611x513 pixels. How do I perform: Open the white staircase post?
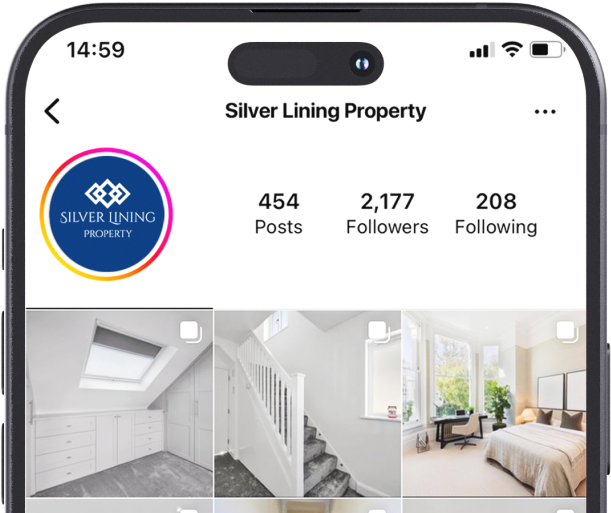click(x=307, y=403)
